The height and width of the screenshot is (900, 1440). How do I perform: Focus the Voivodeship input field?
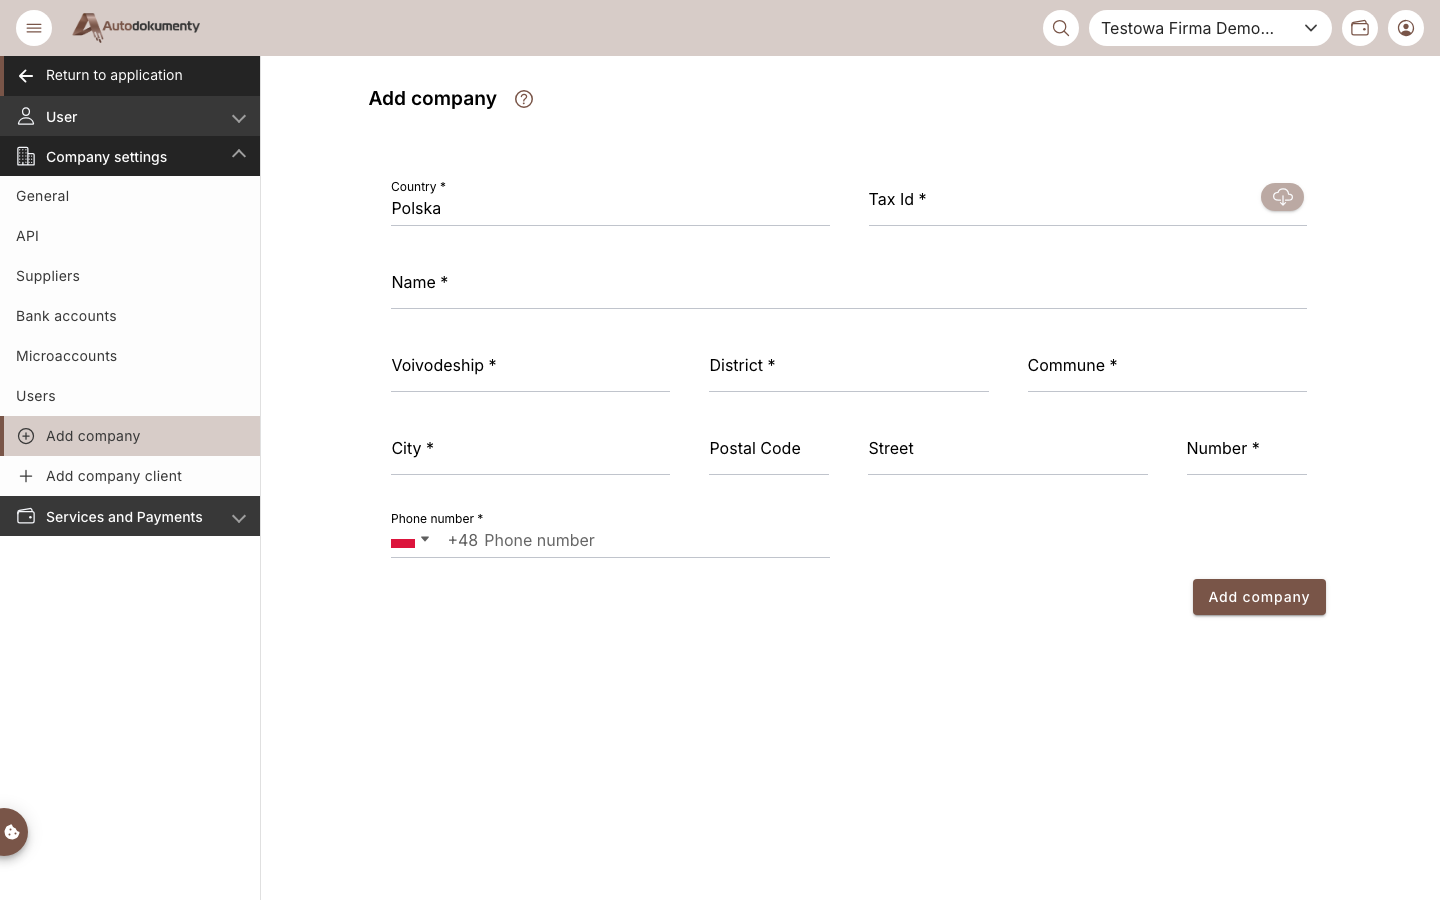pos(531,367)
